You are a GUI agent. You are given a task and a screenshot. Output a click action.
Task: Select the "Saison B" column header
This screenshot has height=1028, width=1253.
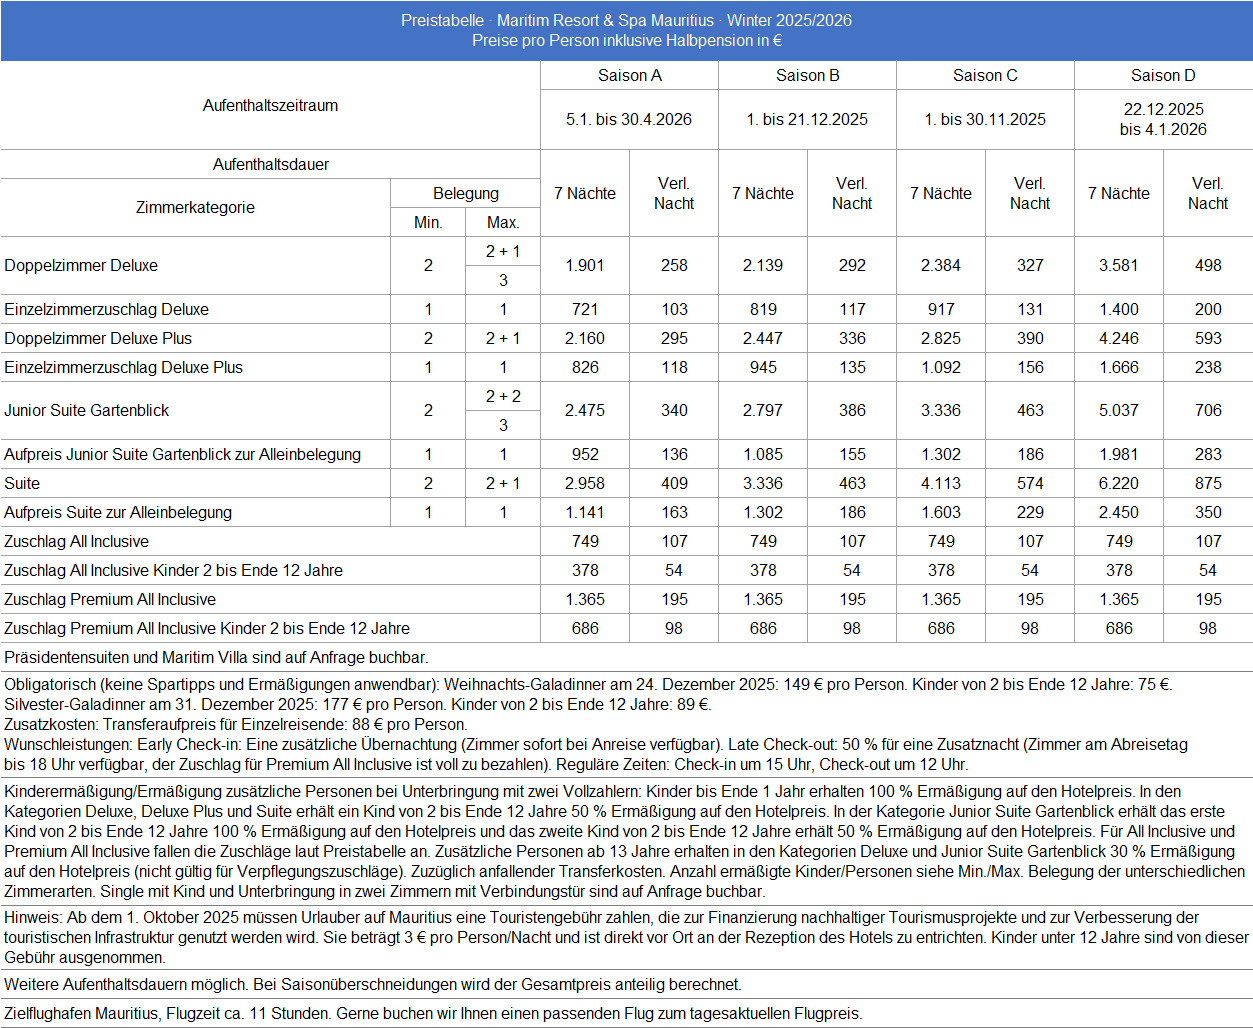[x=808, y=75]
